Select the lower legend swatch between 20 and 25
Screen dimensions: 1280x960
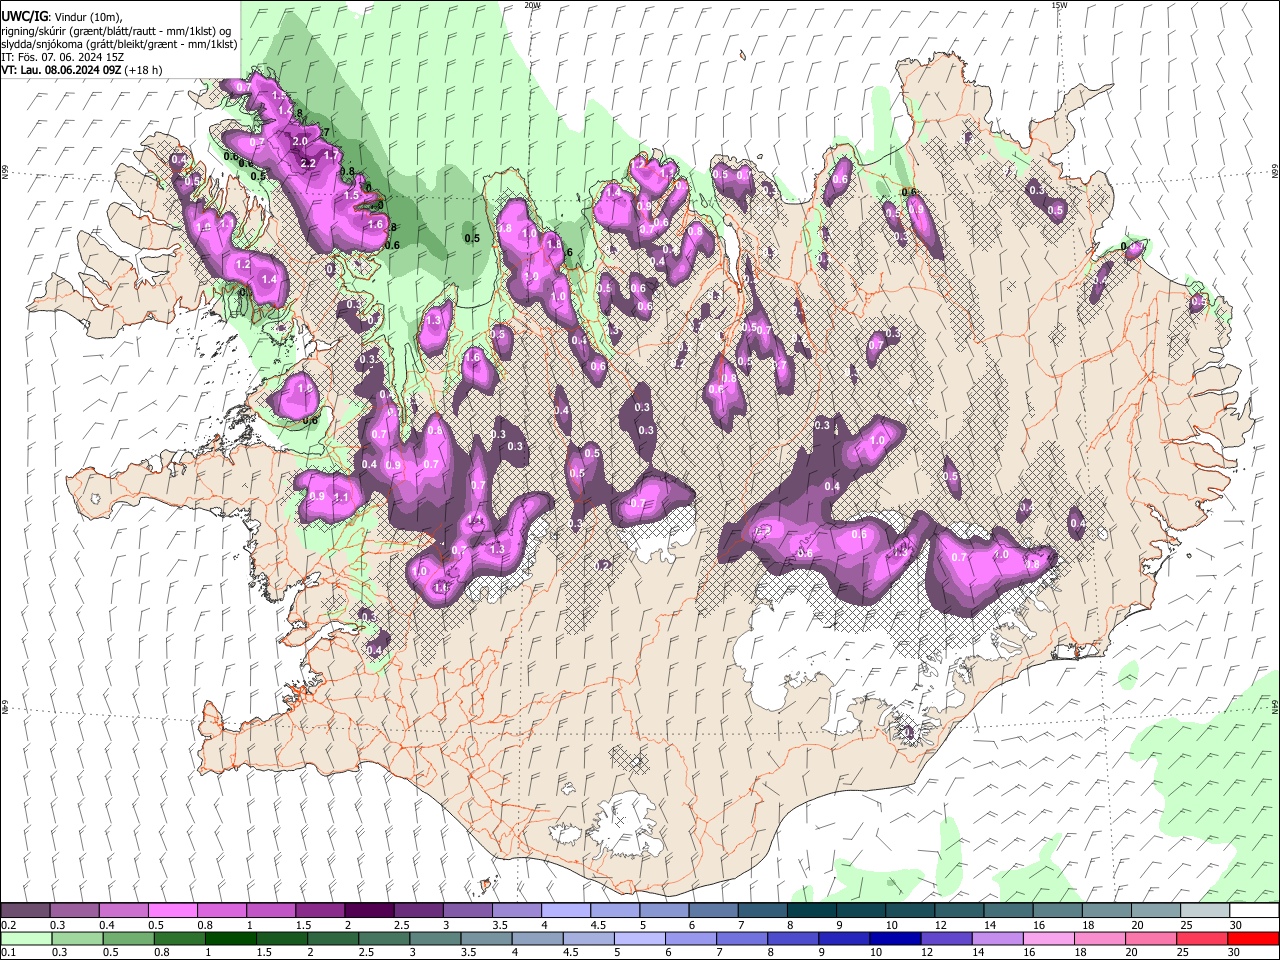pos(1152,938)
